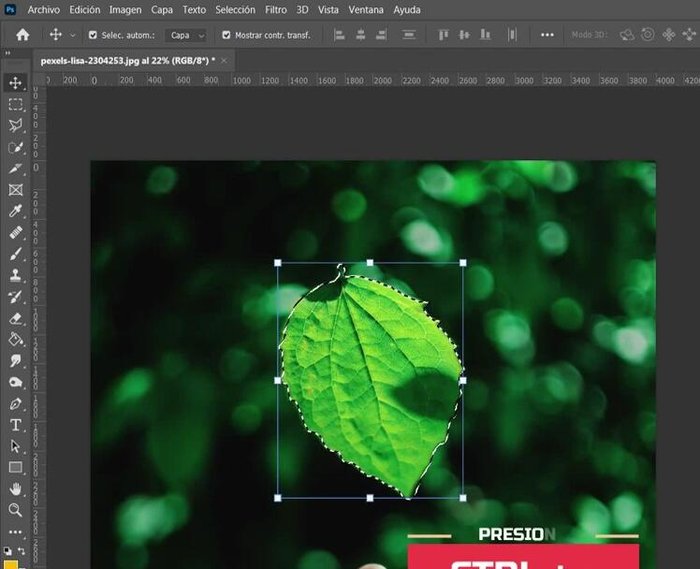Open the Selección menu
700x569 pixels.
(x=235, y=10)
